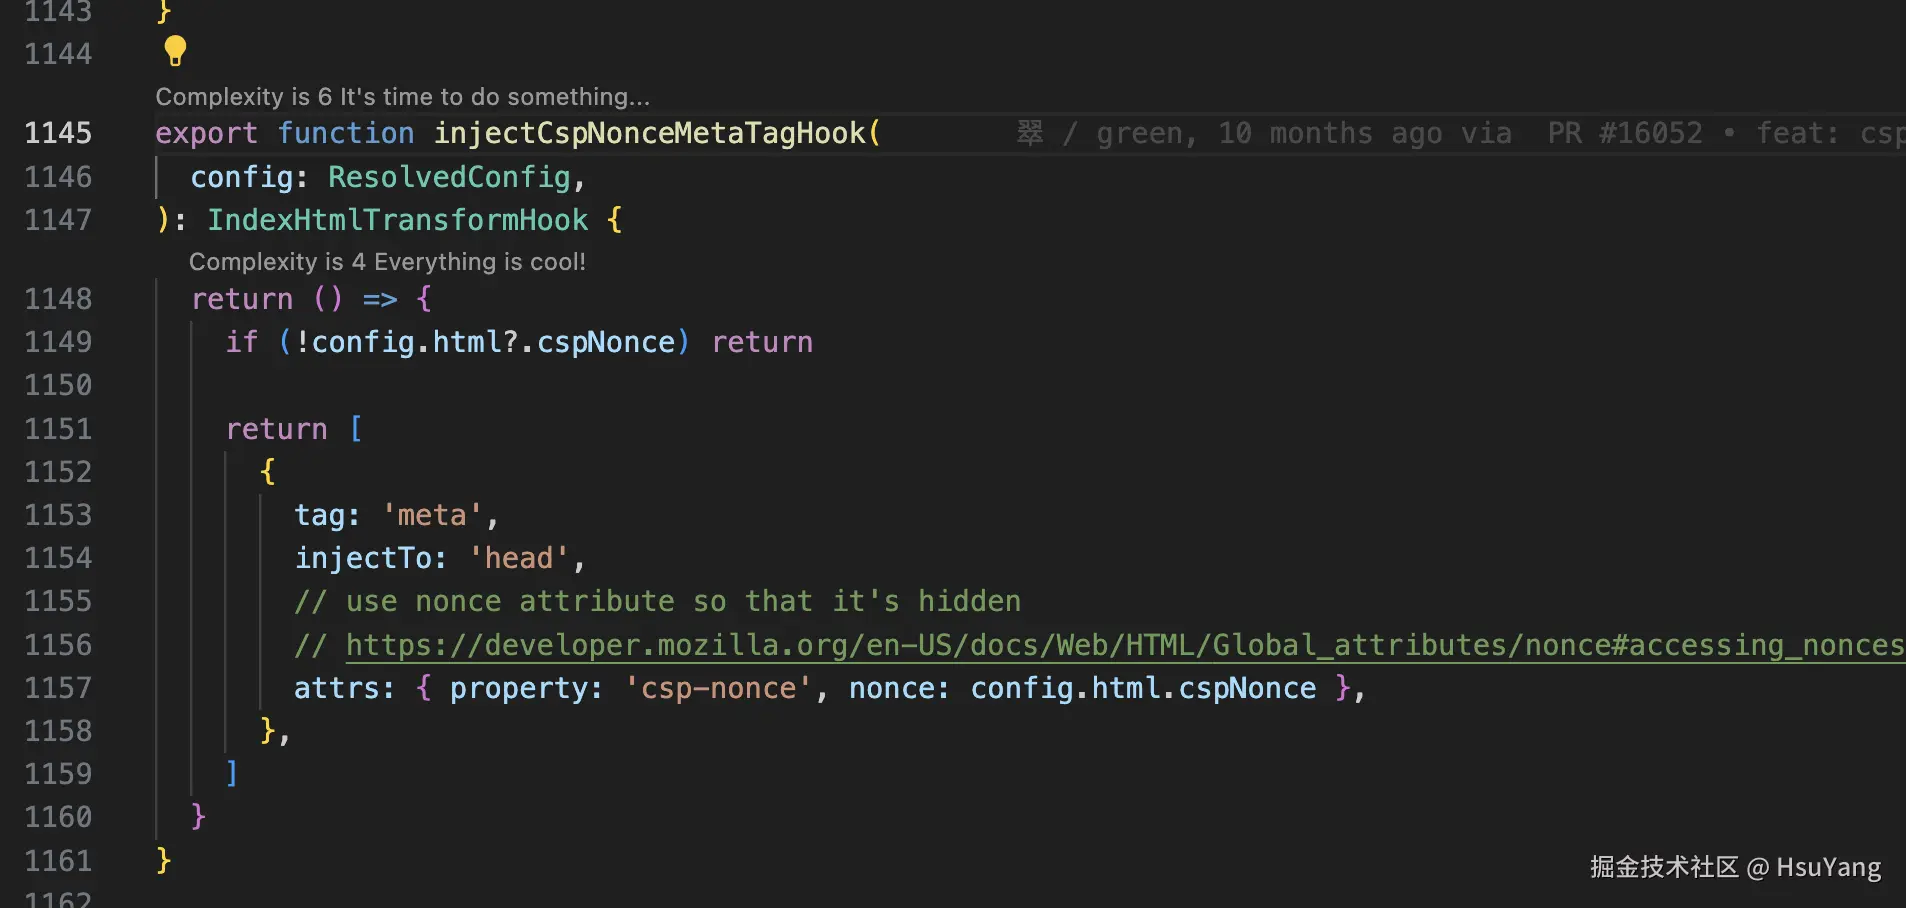1906x908 pixels.
Task: Open the 'Complexity is 6' code lens
Action: (402, 97)
